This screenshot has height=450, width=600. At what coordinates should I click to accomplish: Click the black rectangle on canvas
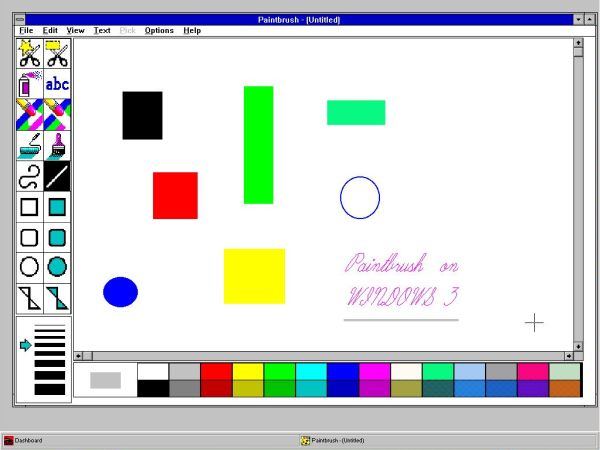click(x=142, y=116)
